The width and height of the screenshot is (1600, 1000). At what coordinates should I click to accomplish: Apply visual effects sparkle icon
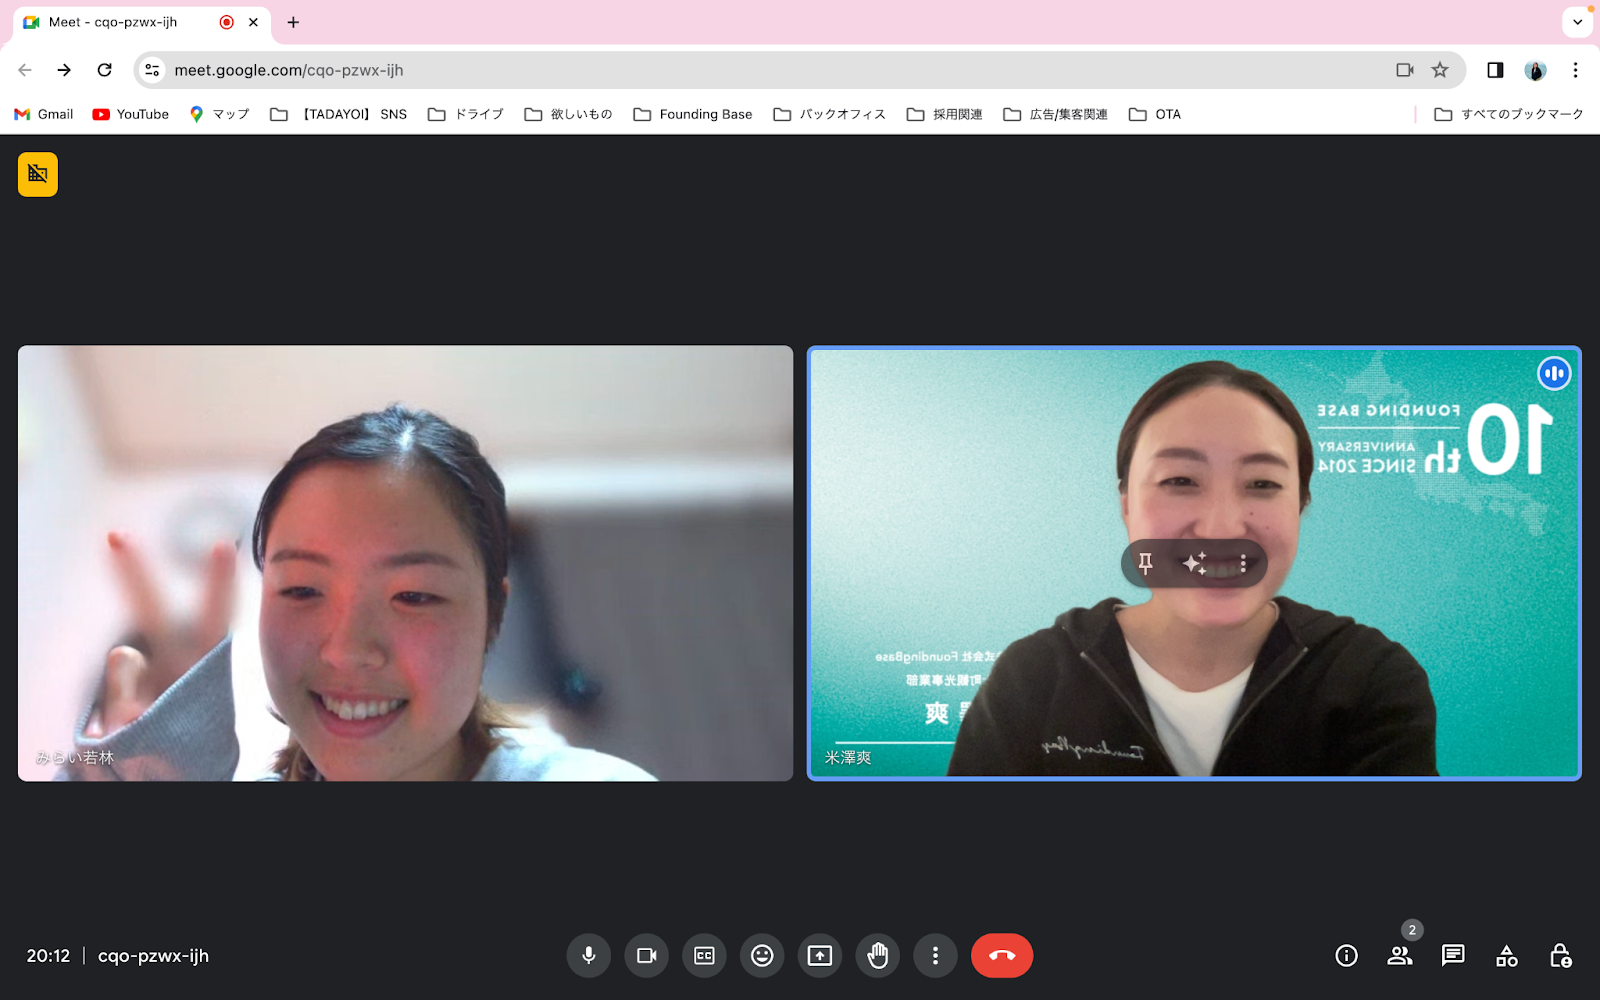tap(1194, 564)
